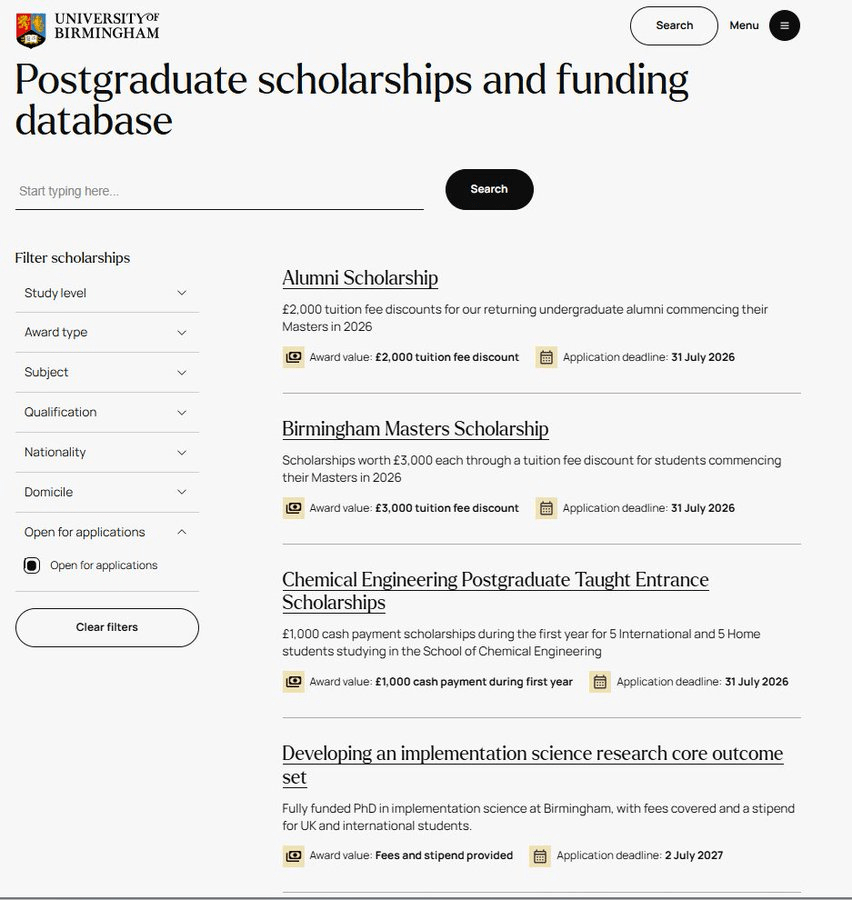Open the Birmingham Masters Scholarship link

coord(415,429)
